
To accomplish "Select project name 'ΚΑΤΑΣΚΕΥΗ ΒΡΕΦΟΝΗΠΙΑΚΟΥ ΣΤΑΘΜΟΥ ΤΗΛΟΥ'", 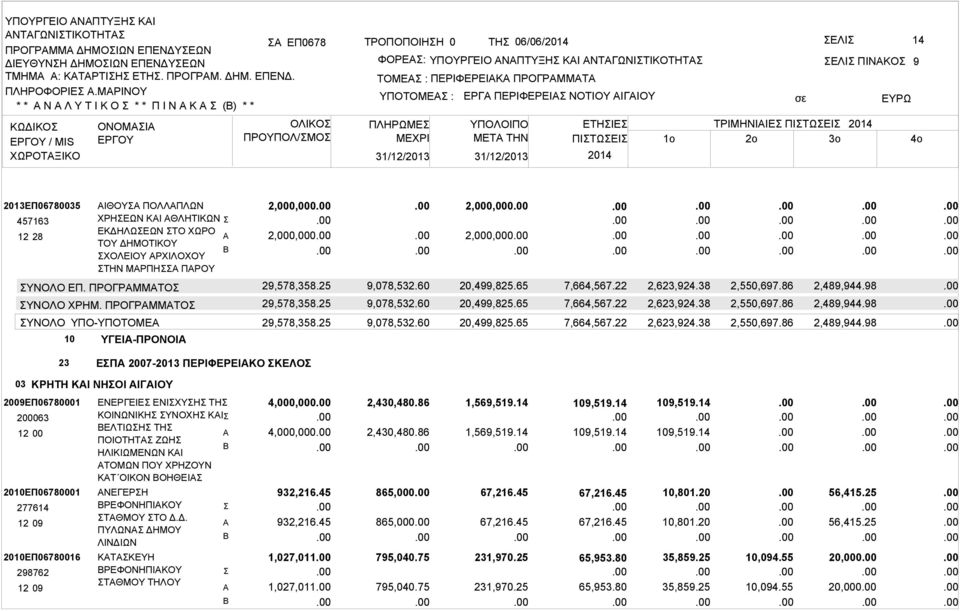I will pyautogui.click(x=140, y=569).
